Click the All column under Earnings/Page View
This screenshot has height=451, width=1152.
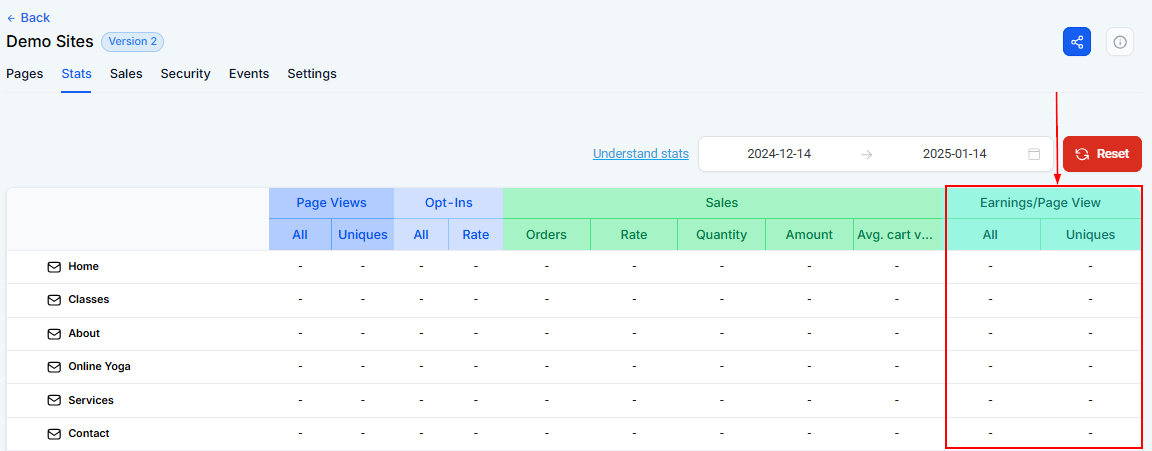[x=990, y=234]
